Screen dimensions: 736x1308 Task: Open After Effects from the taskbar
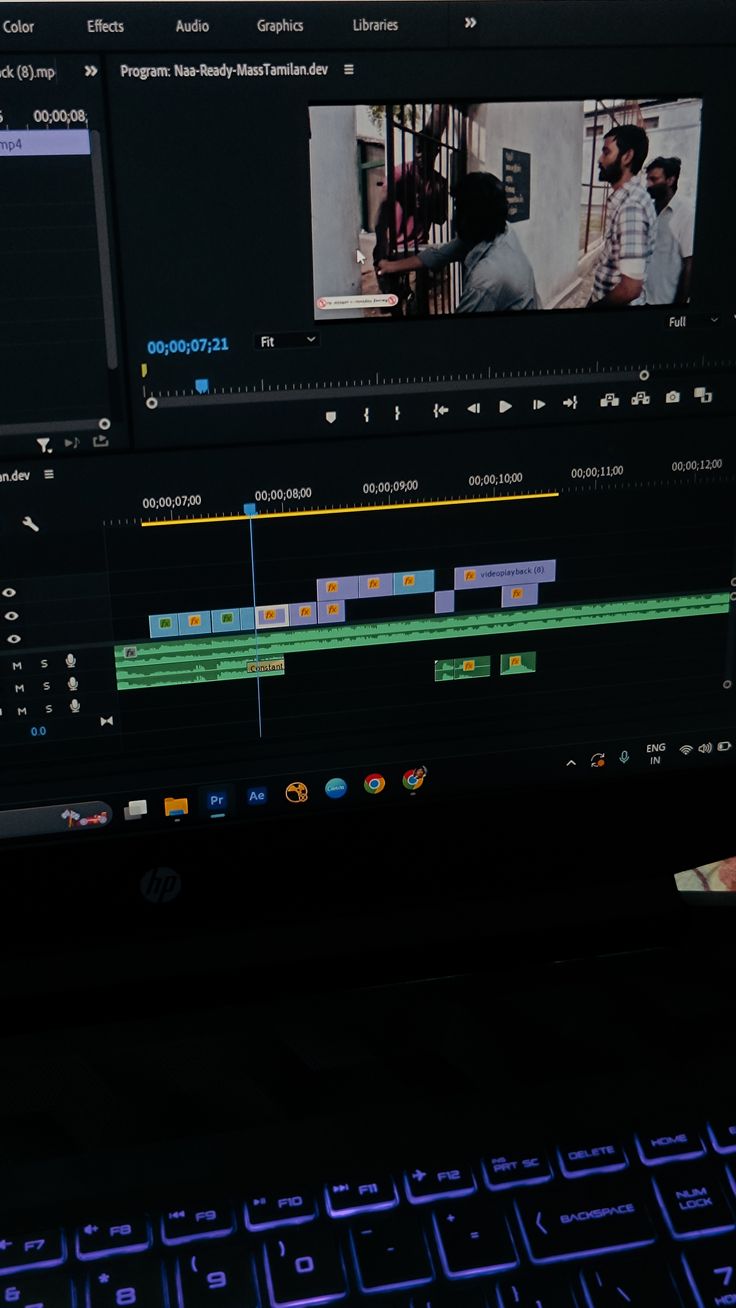[257, 796]
